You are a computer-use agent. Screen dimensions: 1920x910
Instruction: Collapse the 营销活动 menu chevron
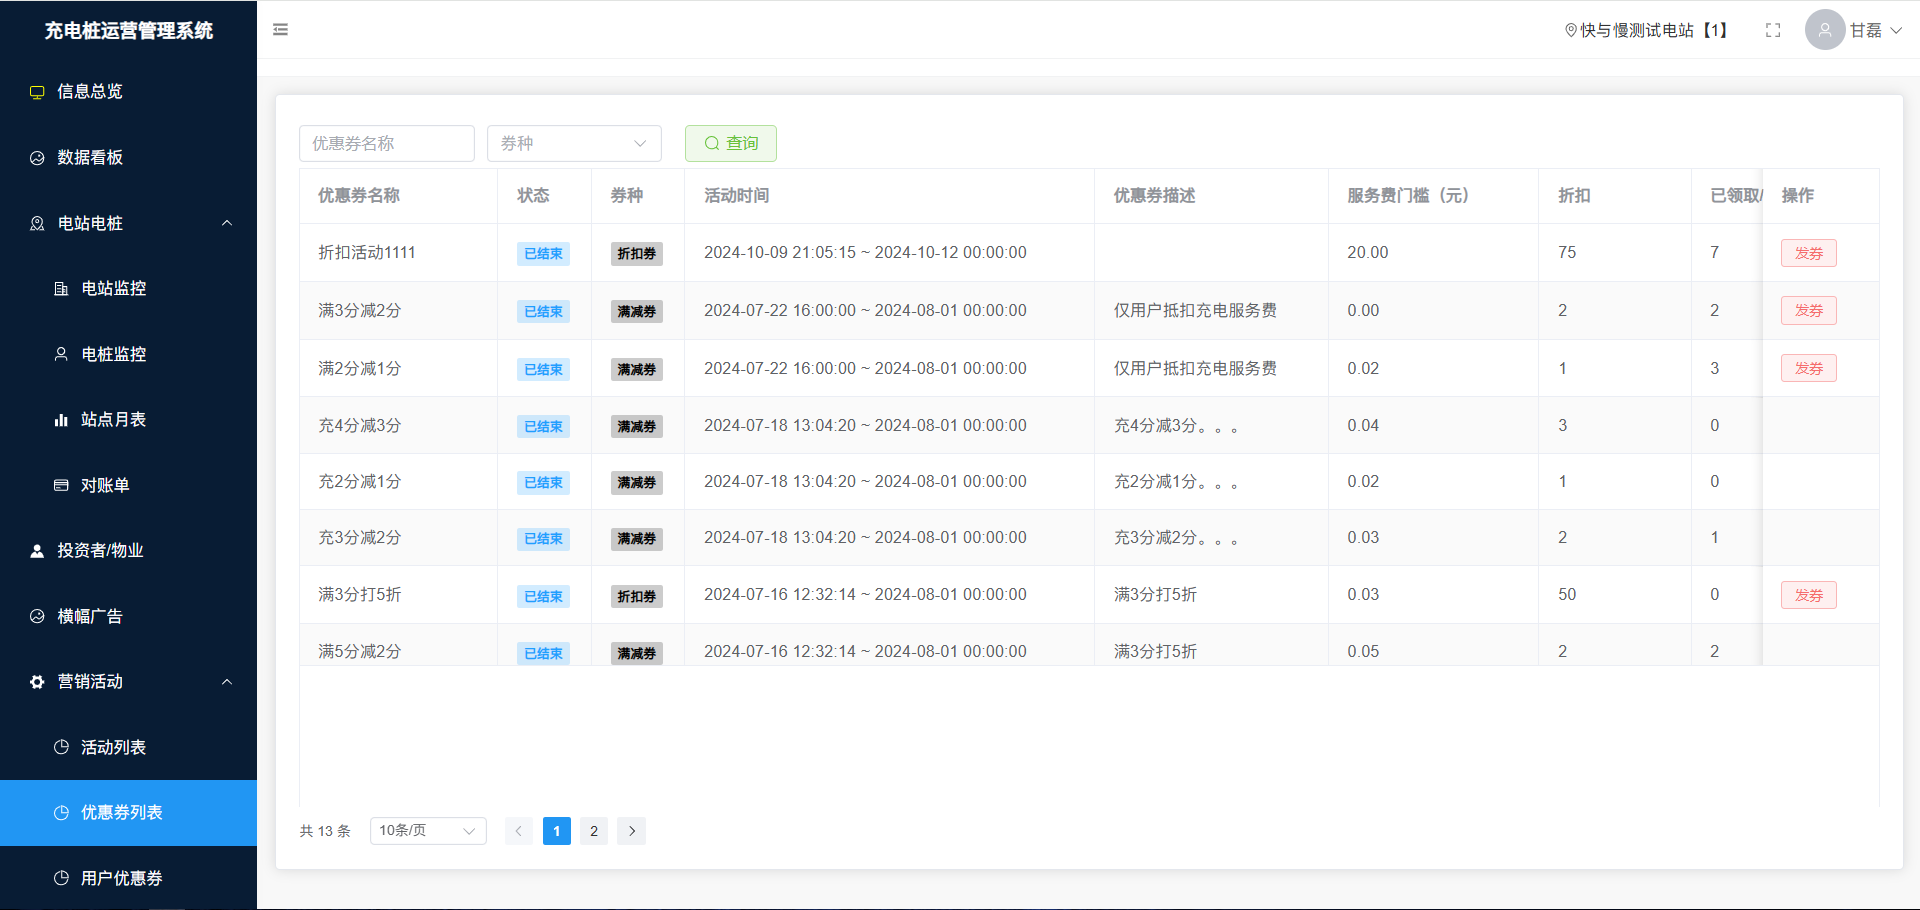(227, 682)
